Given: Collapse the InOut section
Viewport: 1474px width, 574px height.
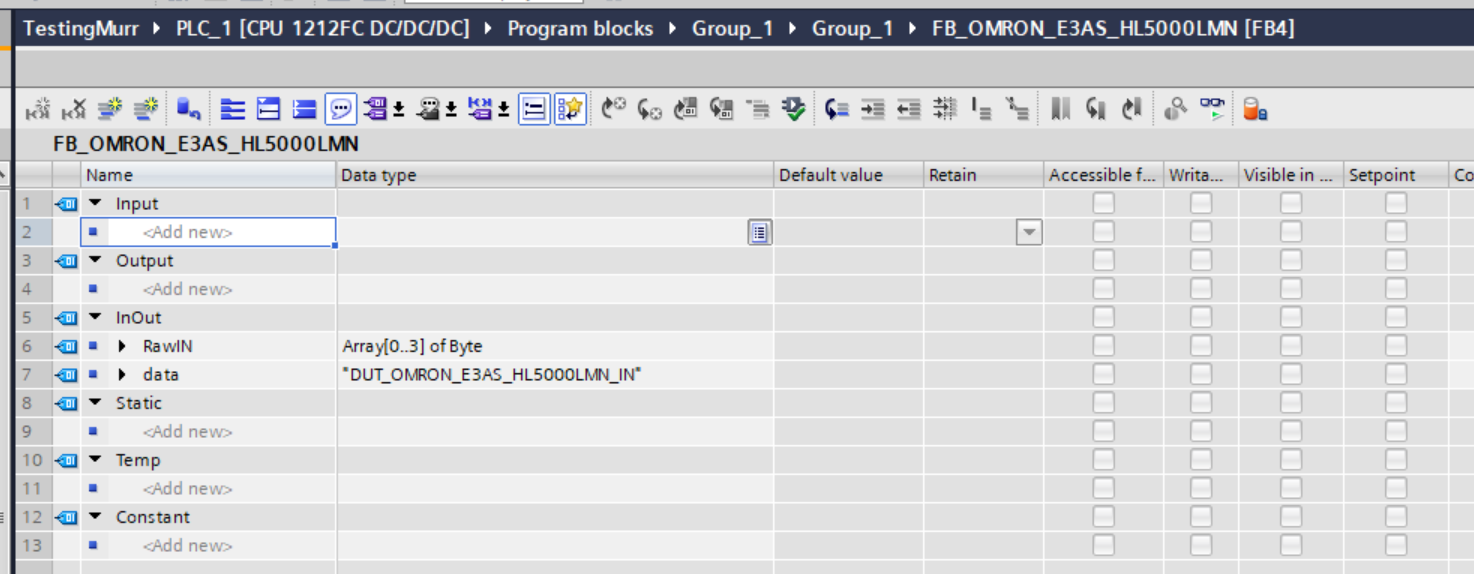Looking at the screenshot, I should [95, 317].
